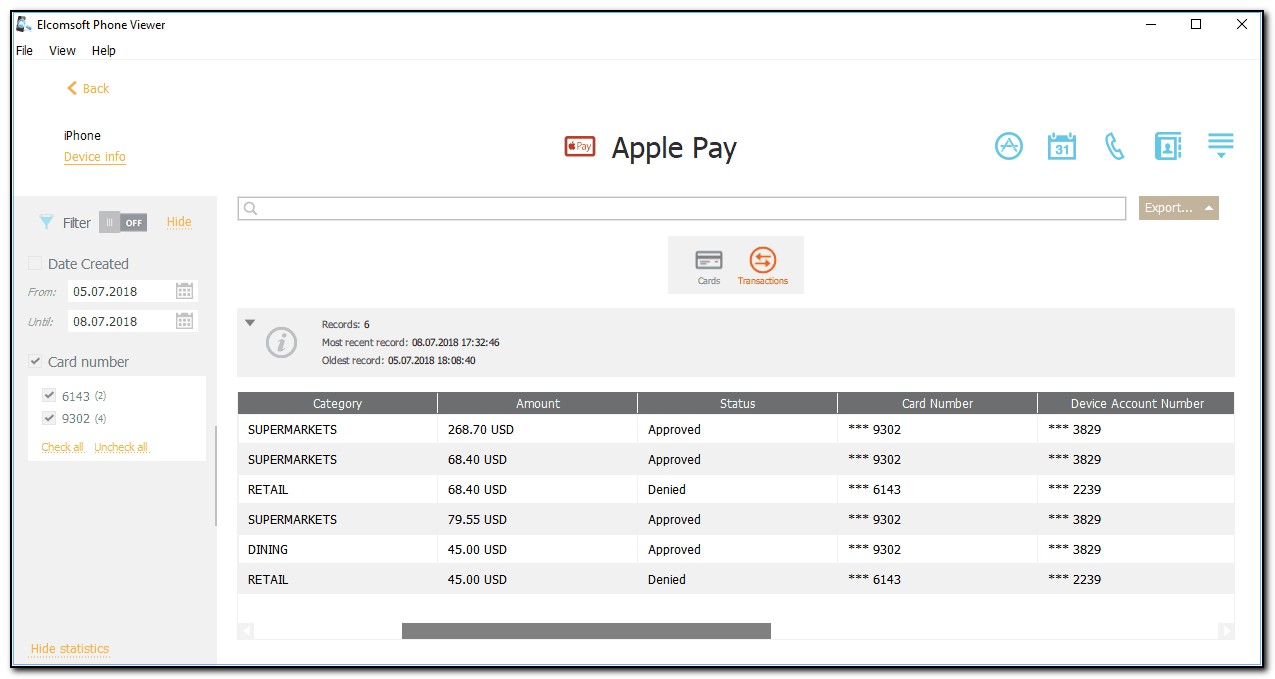This screenshot has height=679, width=1275.
Task: Collapse the records info panel arrow
Action: tap(250, 323)
